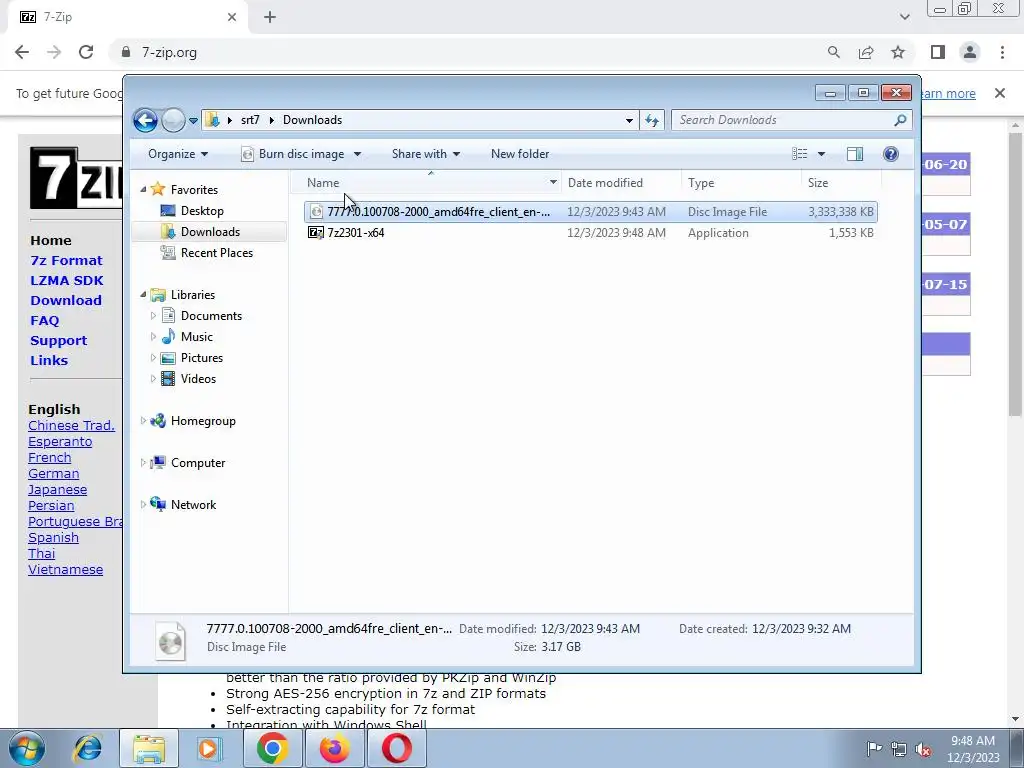
Task: Click New folder button
Action: pos(520,154)
